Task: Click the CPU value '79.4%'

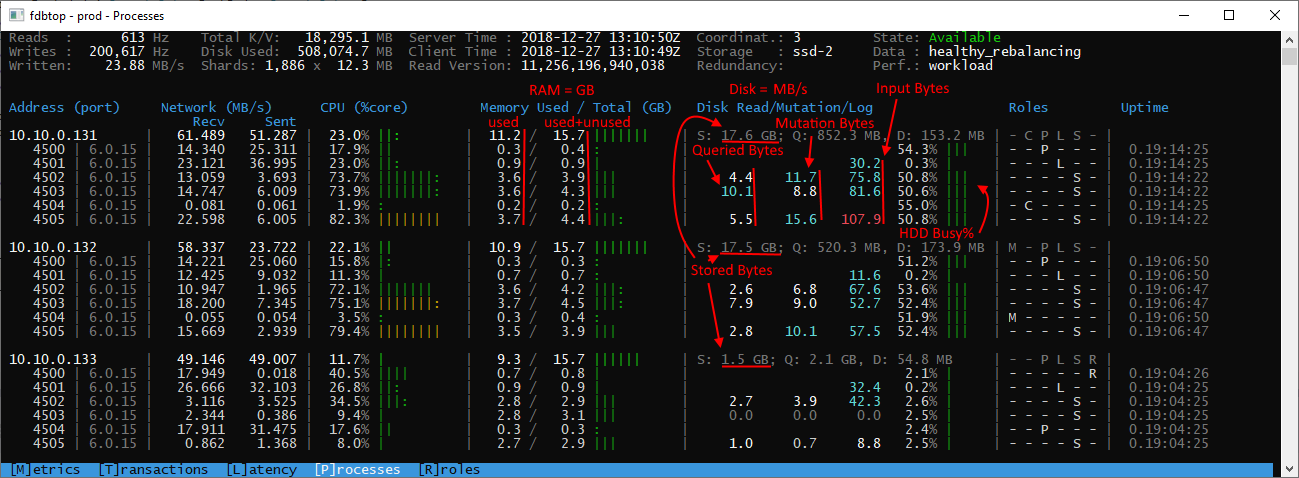Action: click(350, 331)
